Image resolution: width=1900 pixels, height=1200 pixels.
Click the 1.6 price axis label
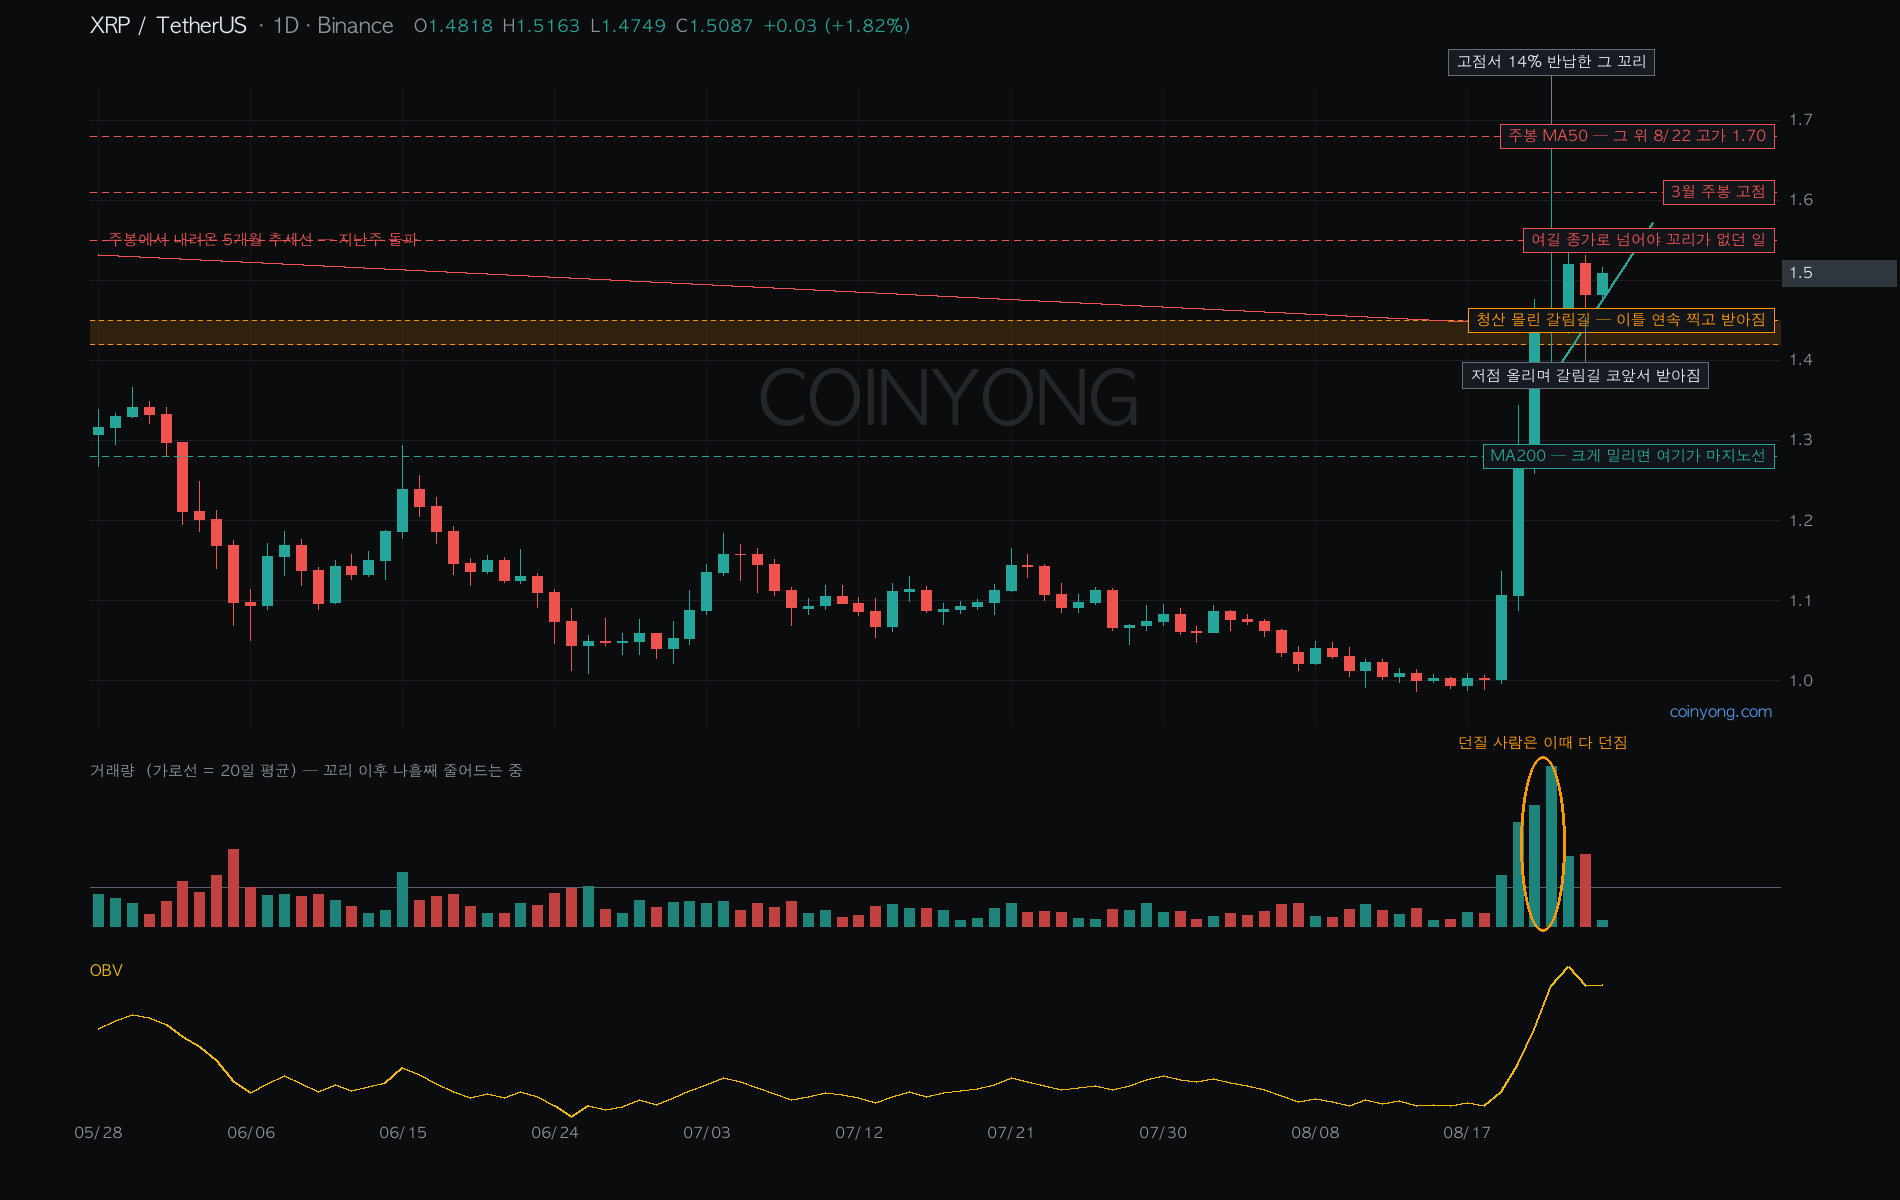point(1801,200)
